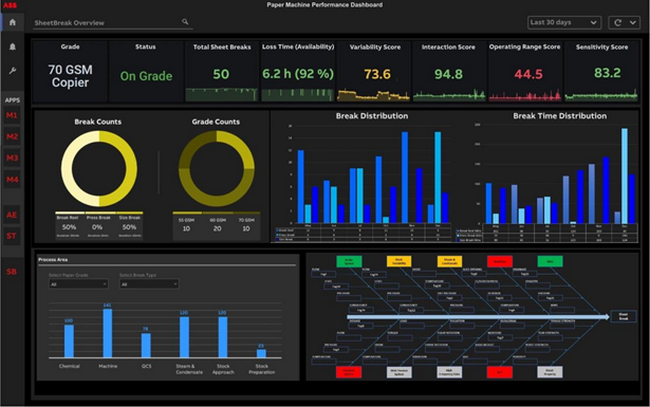
Task: Open the Total Sheet Breaks card
Action: (222, 71)
